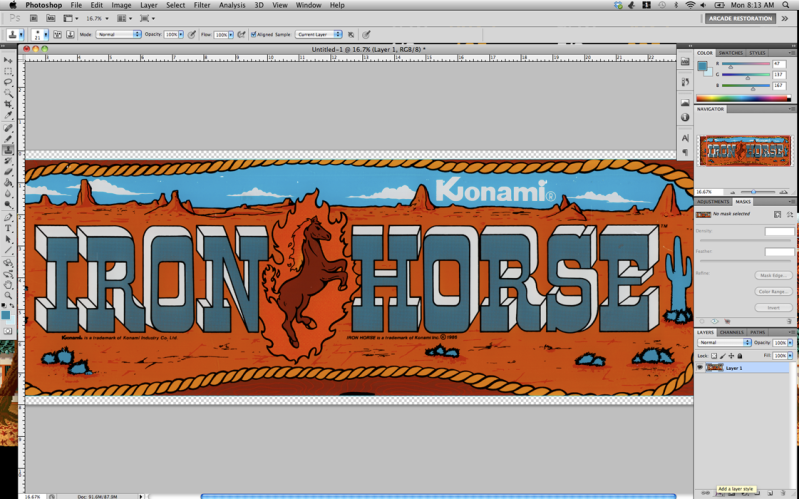Image resolution: width=799 pixels, height=499 pixels.
Task: Toggle the Brush panel from options bar
Action: click(x=58, y=35)
